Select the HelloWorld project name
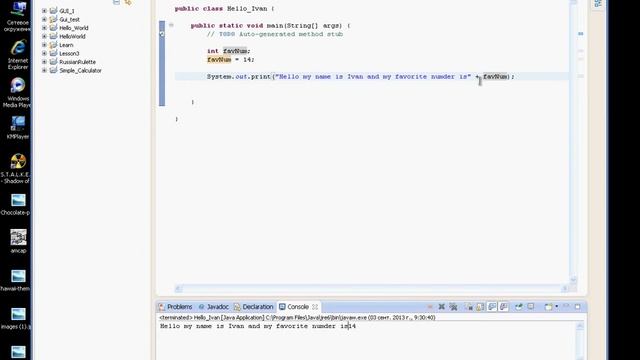The width and height of the screenshot is (640, 360). point(72,36)
